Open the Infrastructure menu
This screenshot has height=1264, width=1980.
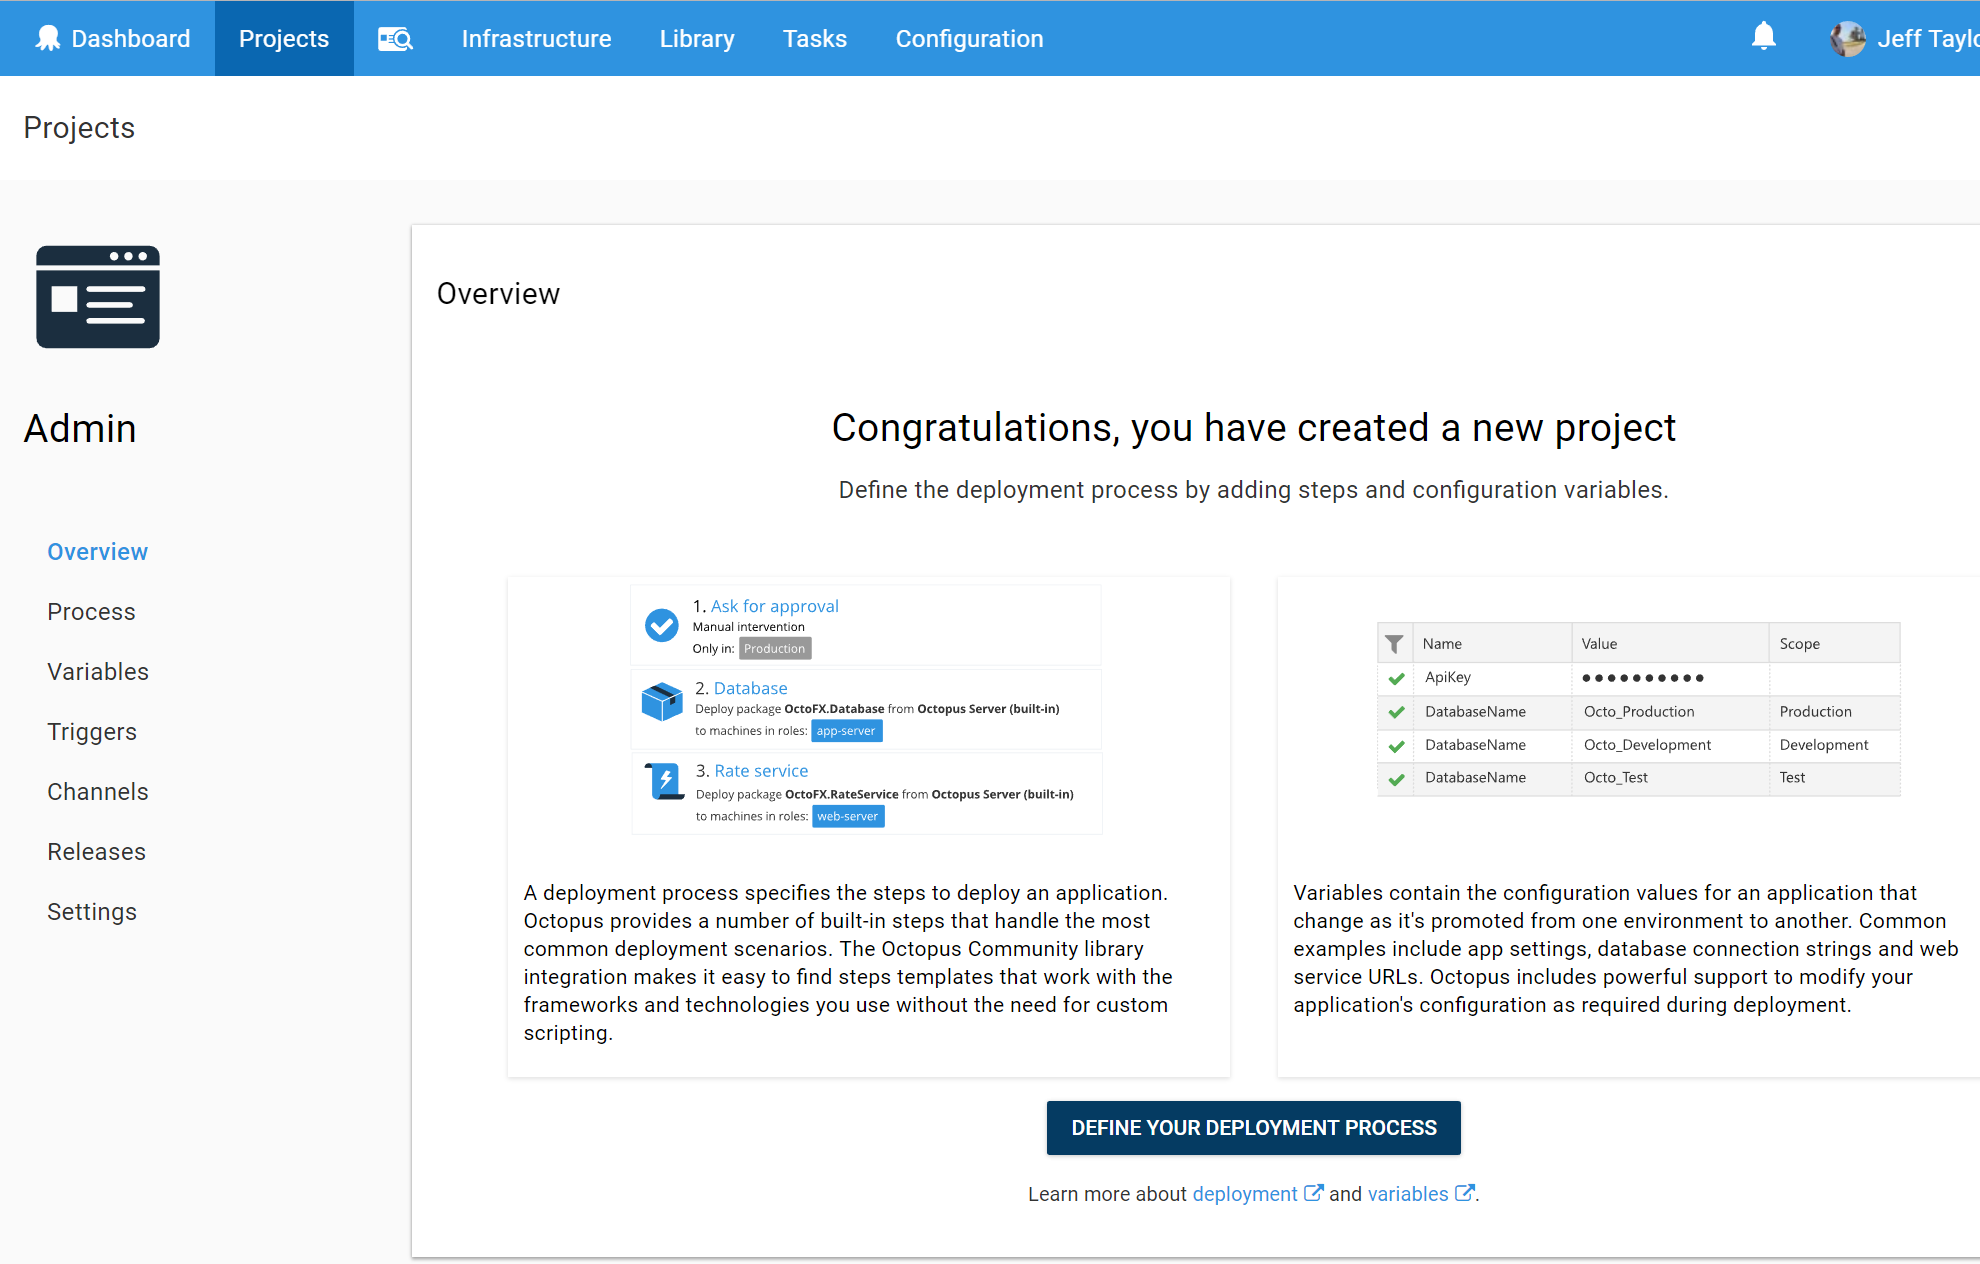tap(536, 39)
